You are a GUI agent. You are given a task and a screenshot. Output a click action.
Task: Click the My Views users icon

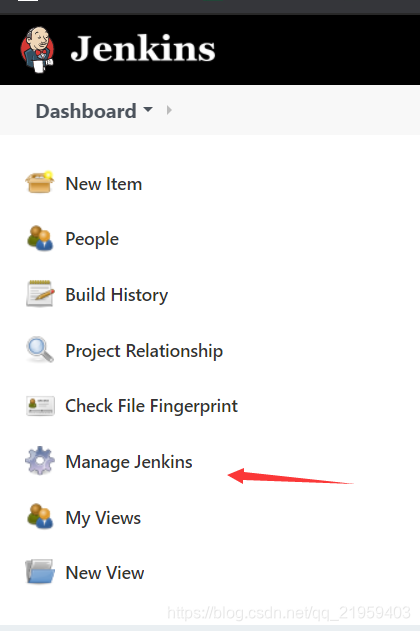tap(40, 516)
